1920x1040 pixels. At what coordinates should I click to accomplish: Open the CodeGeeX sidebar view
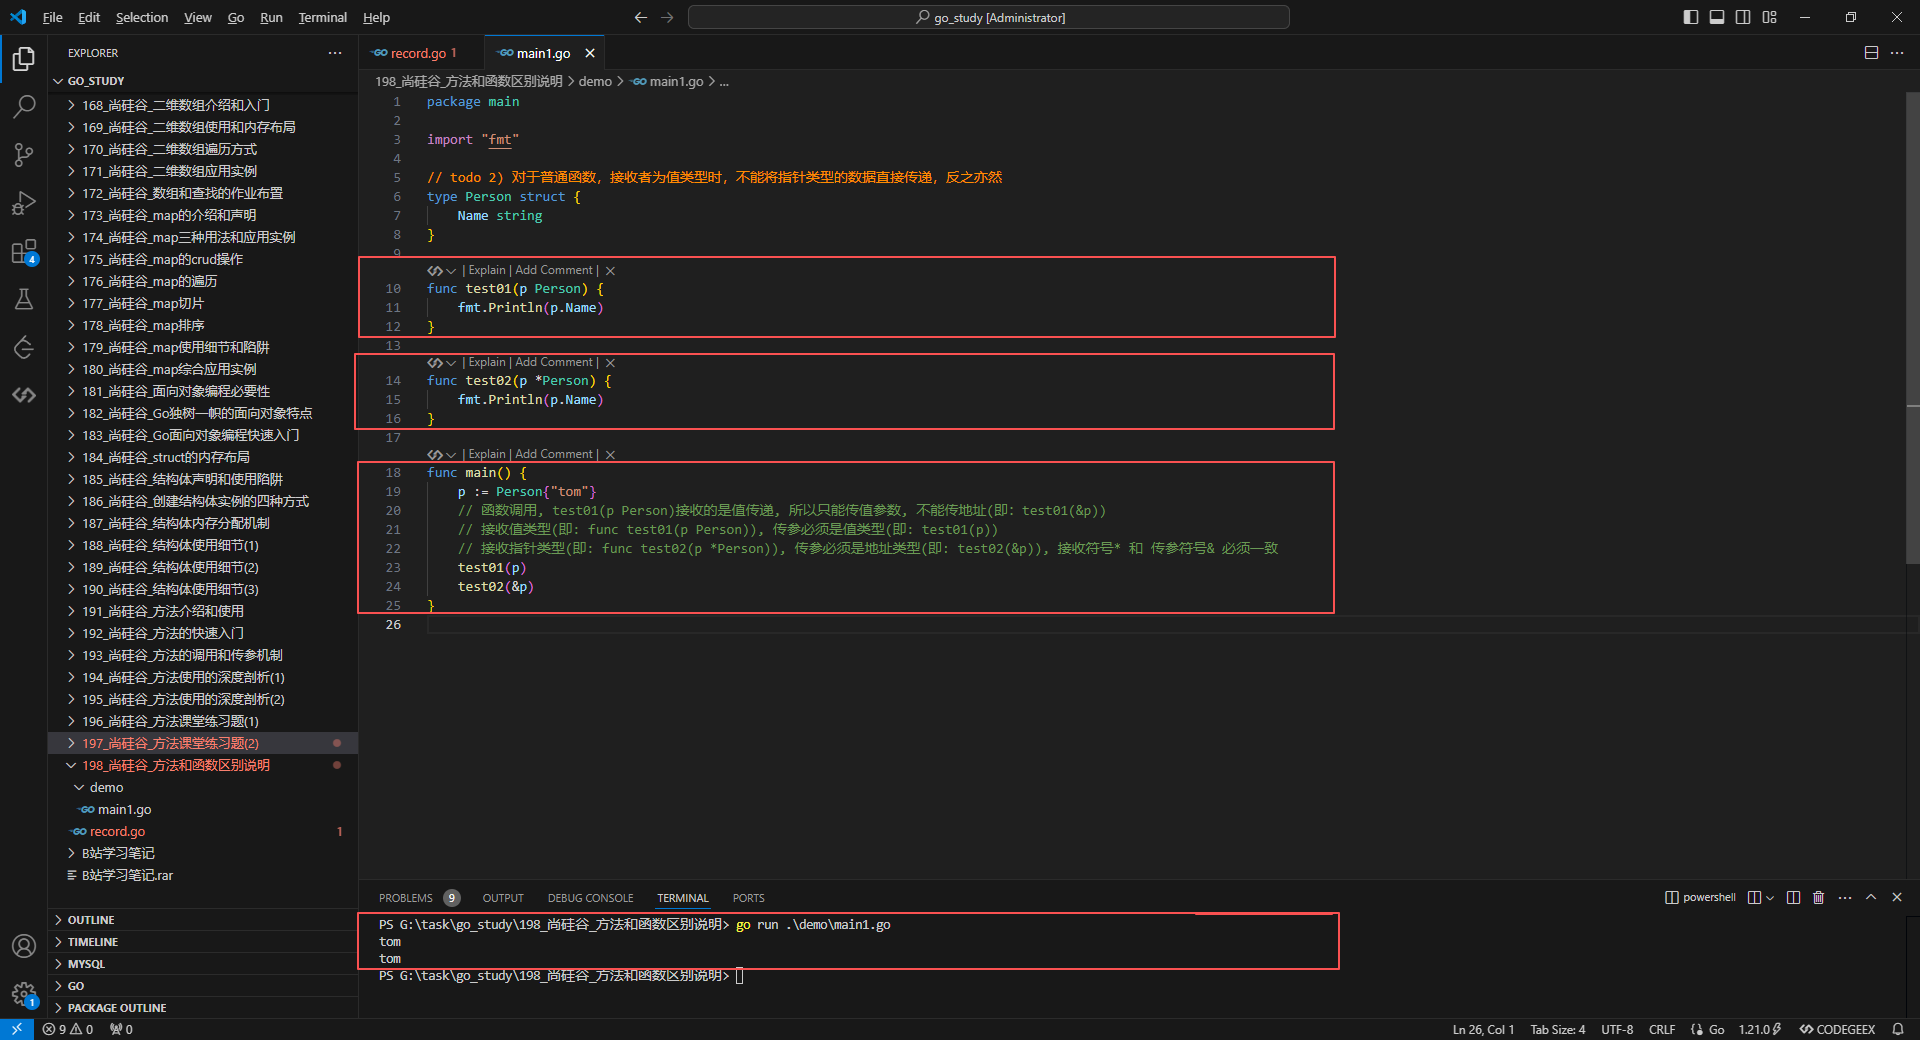point(24,395)
